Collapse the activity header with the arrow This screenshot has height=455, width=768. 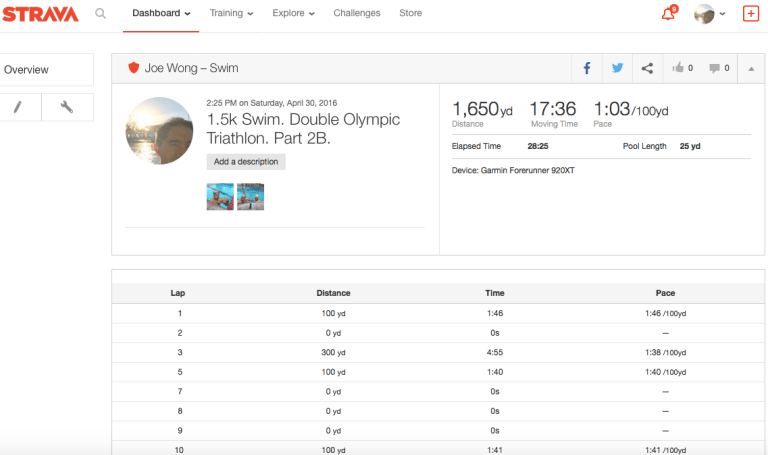pos(751,68)
